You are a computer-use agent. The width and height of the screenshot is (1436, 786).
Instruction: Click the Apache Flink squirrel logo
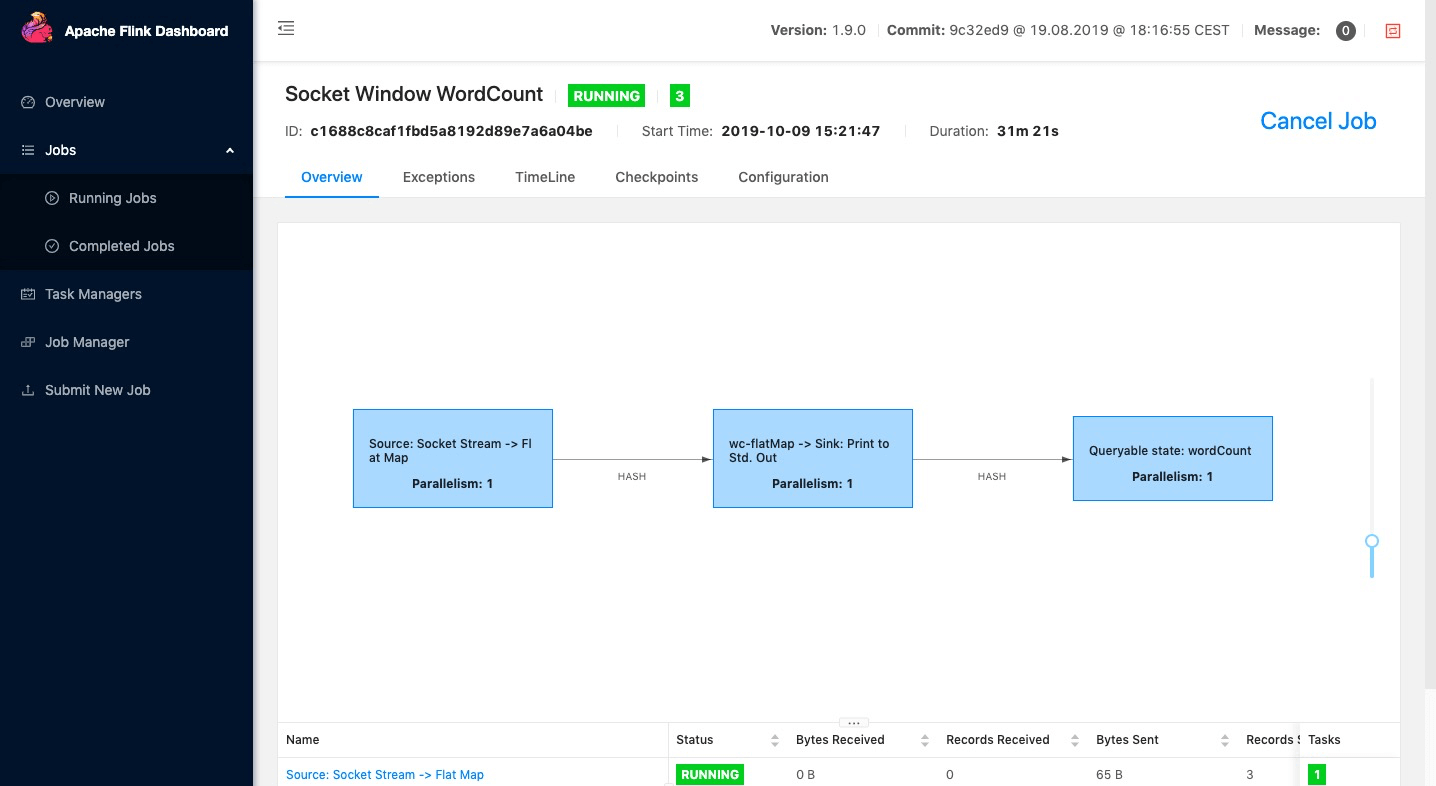(38, 29)
